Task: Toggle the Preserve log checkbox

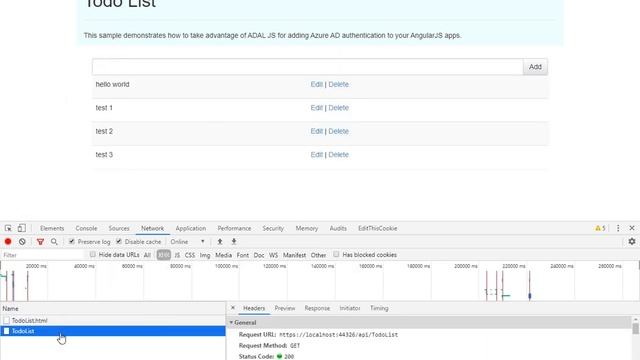Action: [71, 241]
